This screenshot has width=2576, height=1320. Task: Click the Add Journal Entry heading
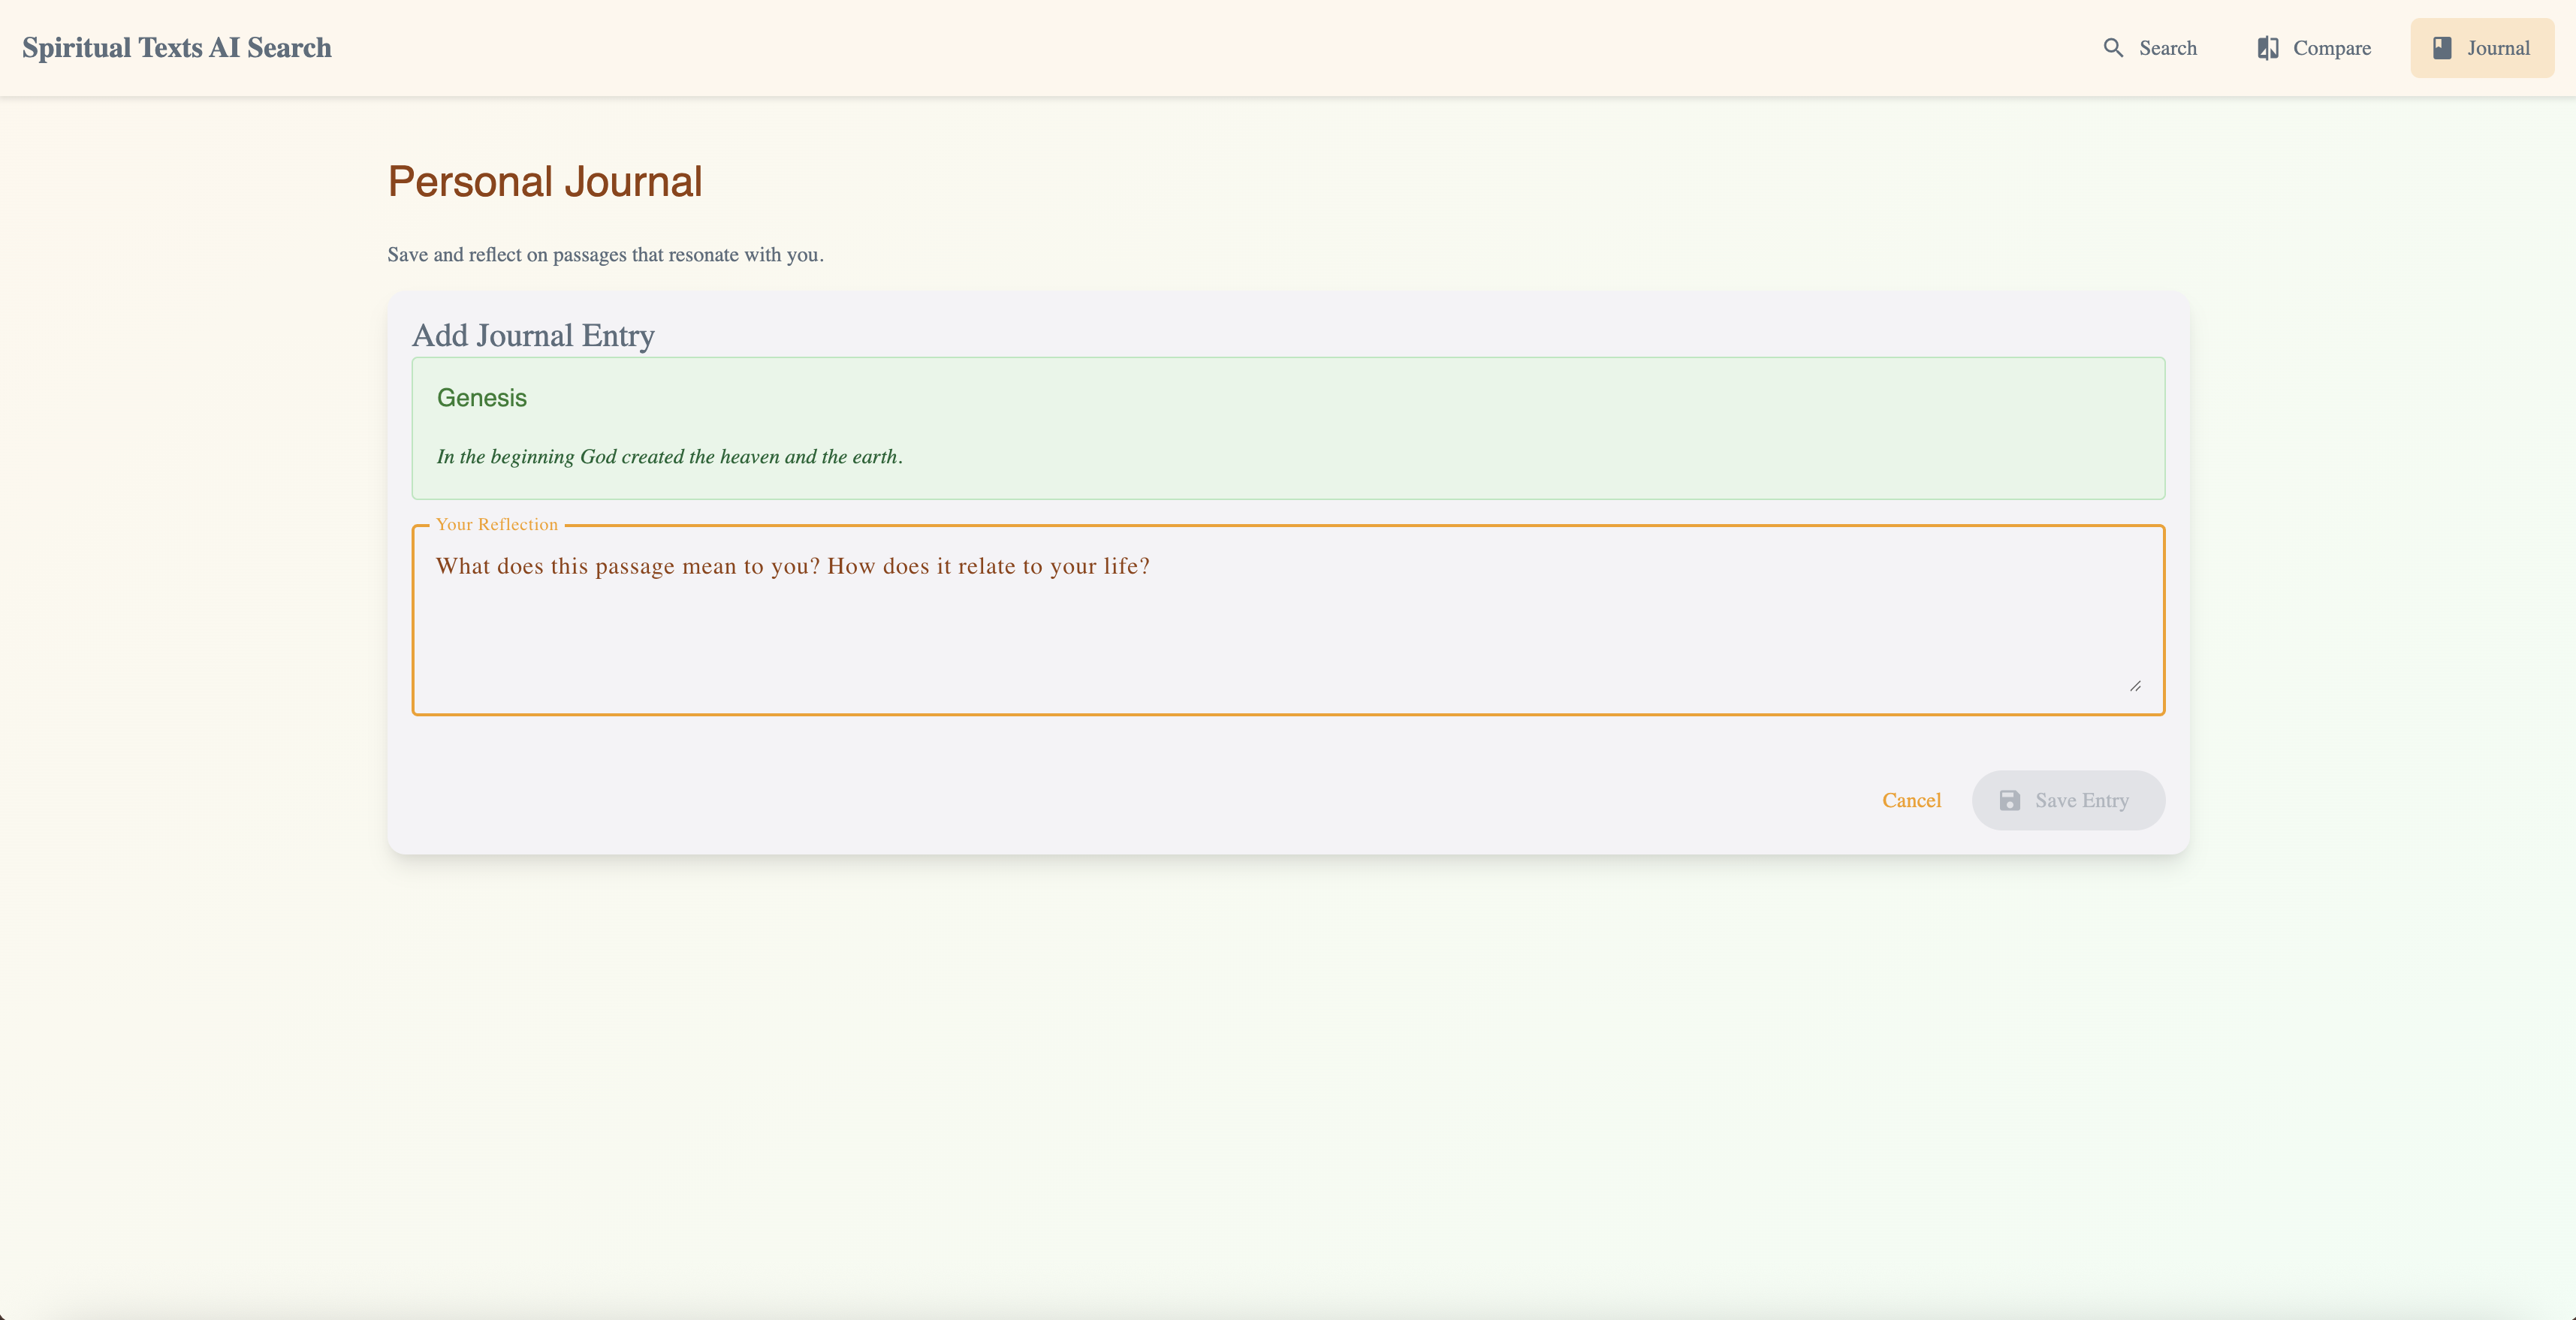click(533, 336)
